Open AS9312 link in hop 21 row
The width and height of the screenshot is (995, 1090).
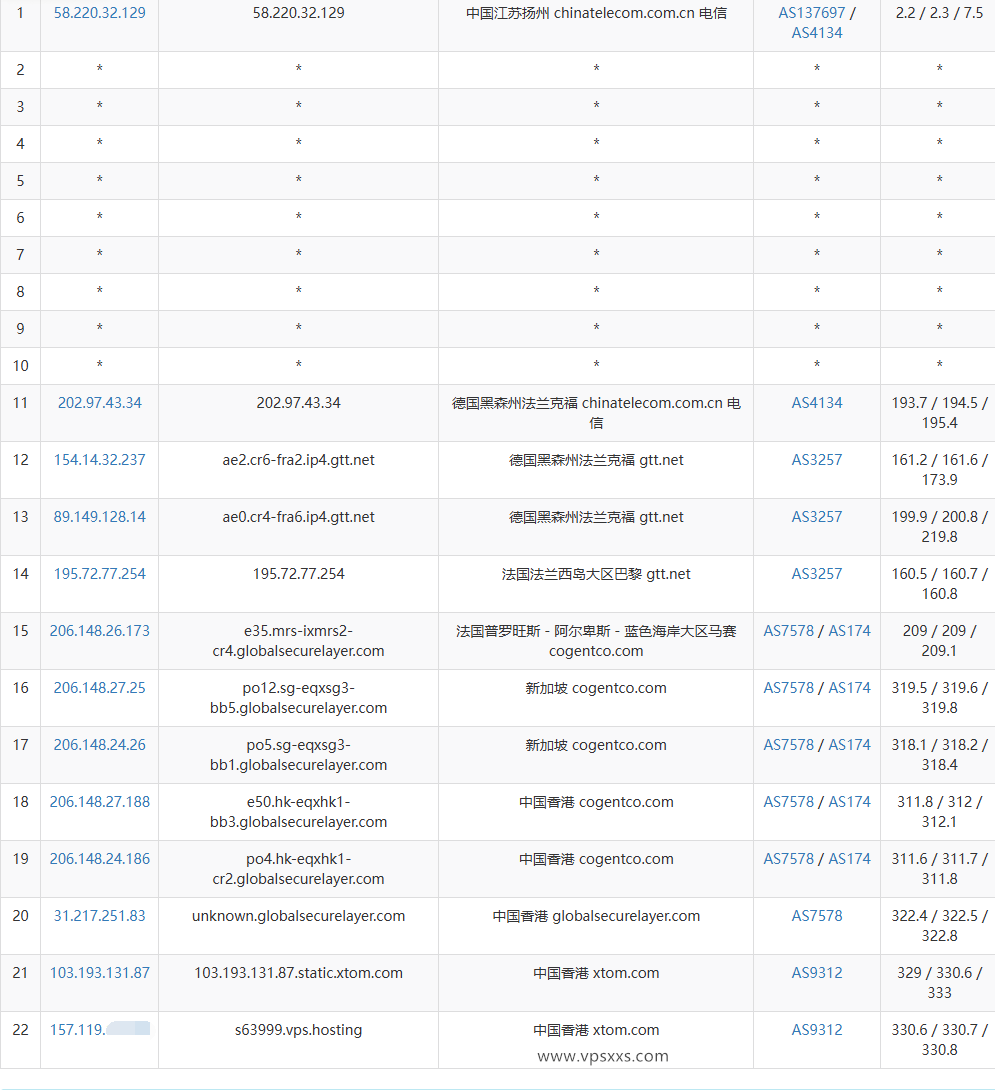[817, 973]
